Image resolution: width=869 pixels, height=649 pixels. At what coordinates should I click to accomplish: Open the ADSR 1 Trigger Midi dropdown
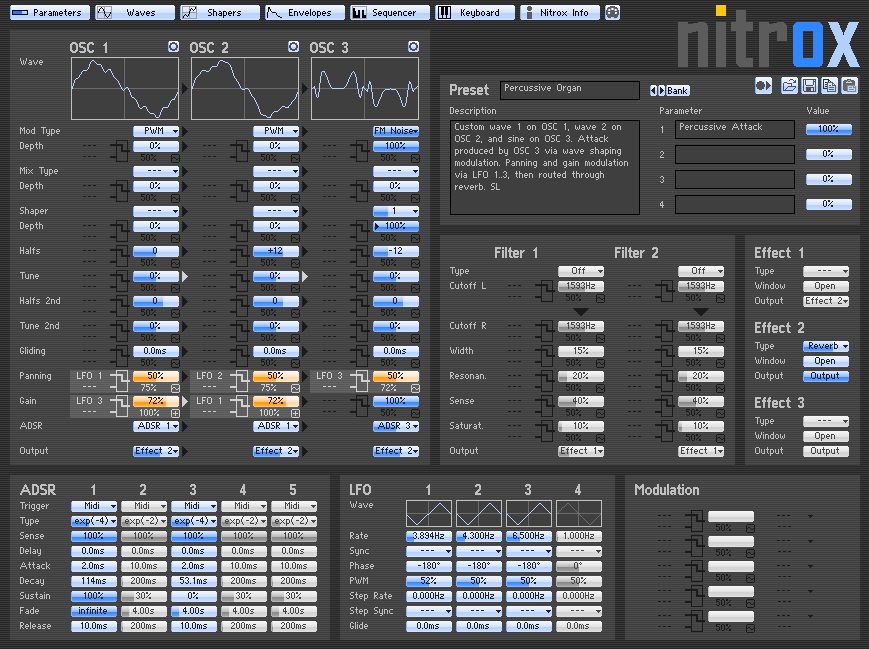94,506
